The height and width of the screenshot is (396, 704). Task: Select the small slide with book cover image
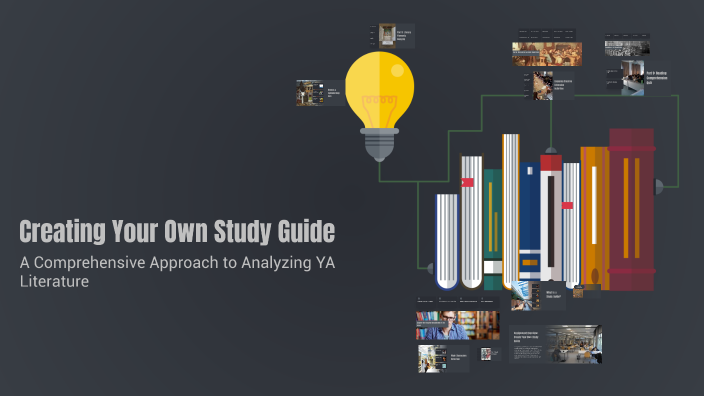pyautogui.click(x=490, y=354)
